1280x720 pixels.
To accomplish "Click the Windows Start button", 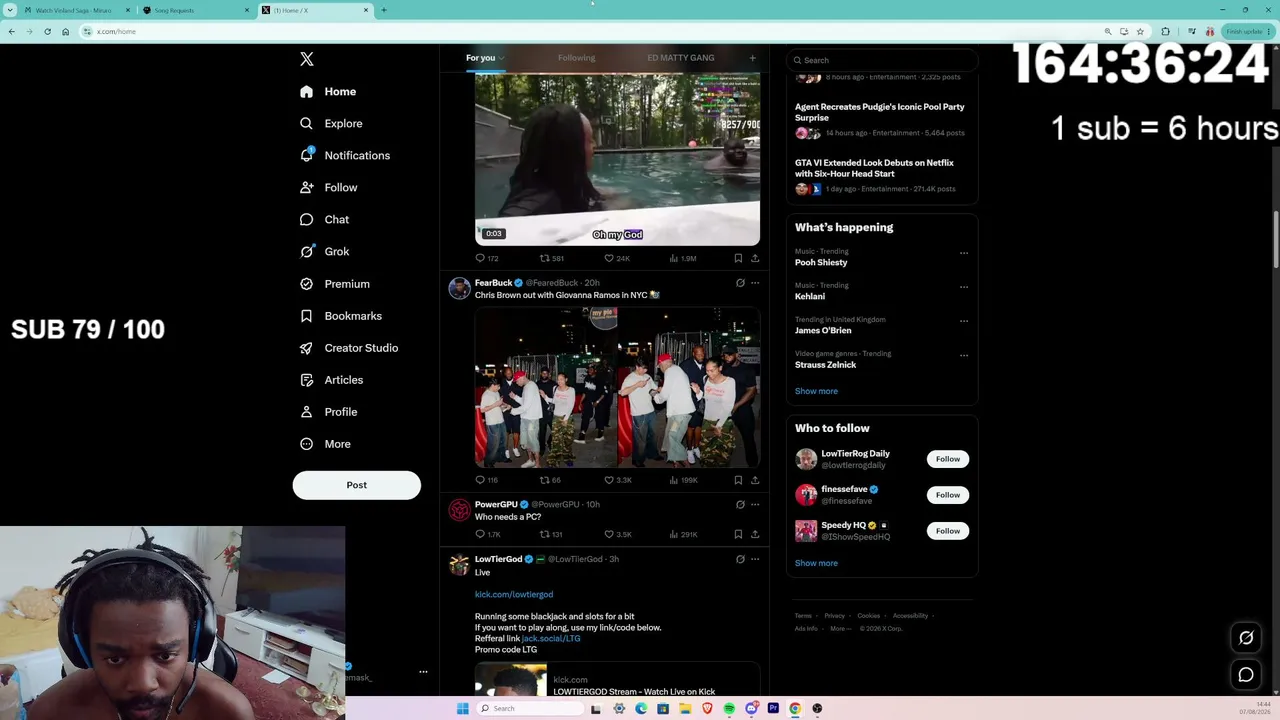I will point(462,708).
